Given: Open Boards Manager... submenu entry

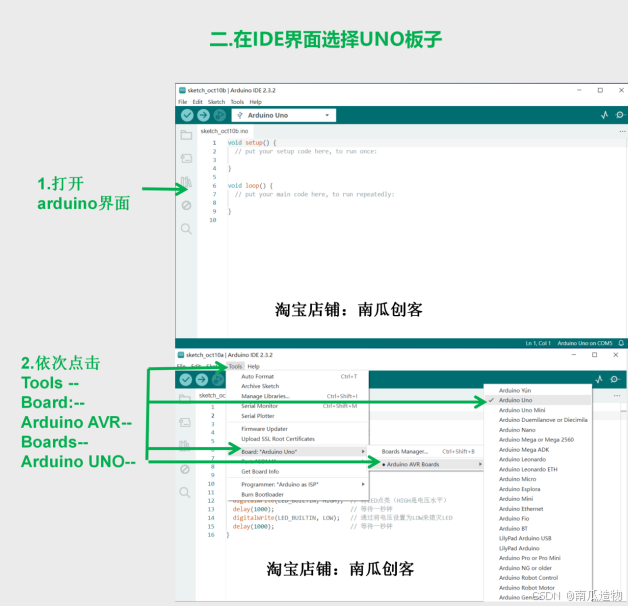Looking at the screenshot, I should 426,452.
